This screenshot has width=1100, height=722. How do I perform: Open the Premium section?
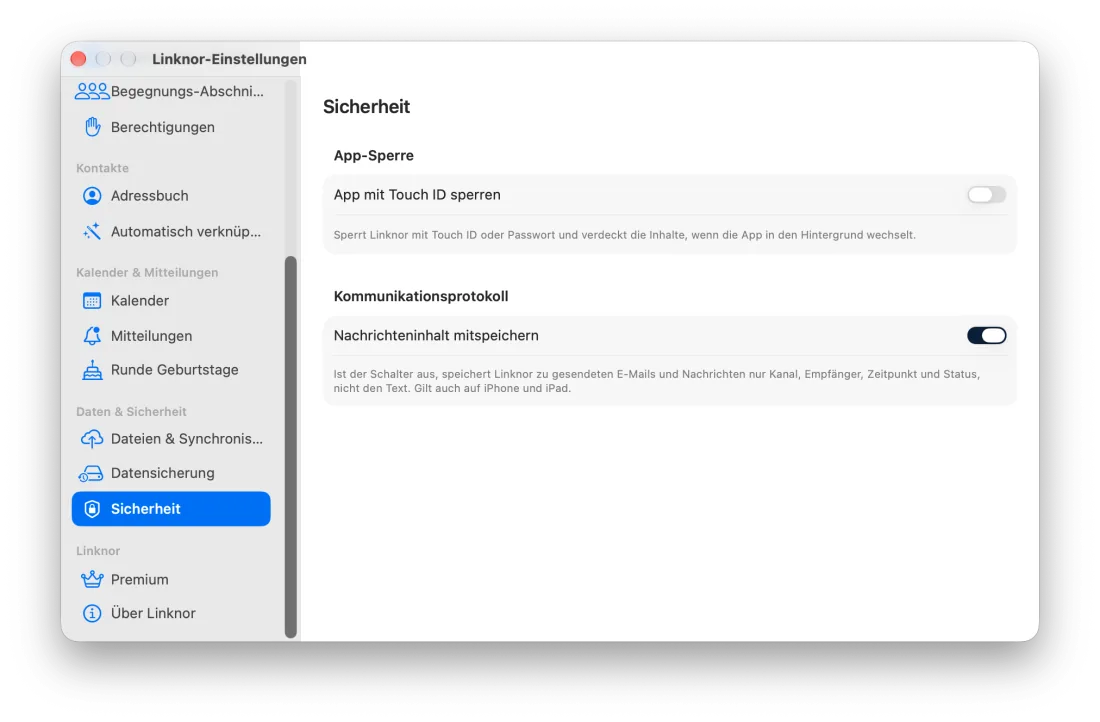171,580
